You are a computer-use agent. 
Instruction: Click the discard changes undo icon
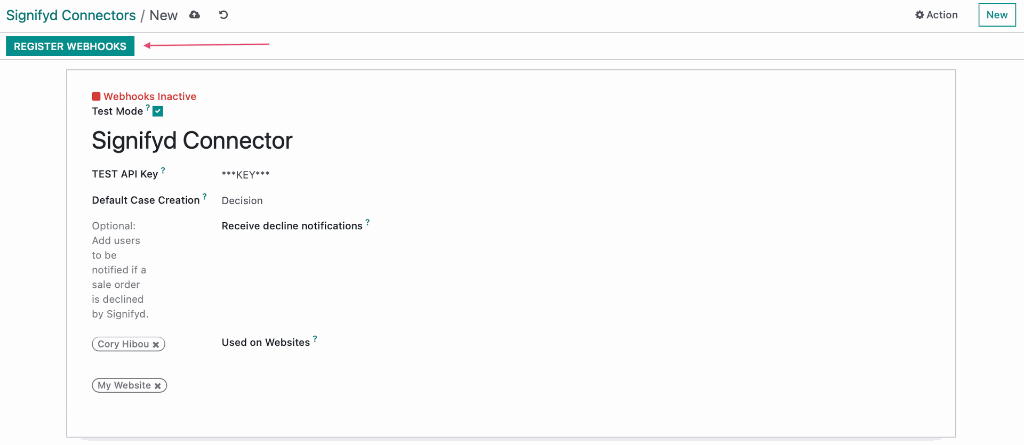click(x=223, y=15)
